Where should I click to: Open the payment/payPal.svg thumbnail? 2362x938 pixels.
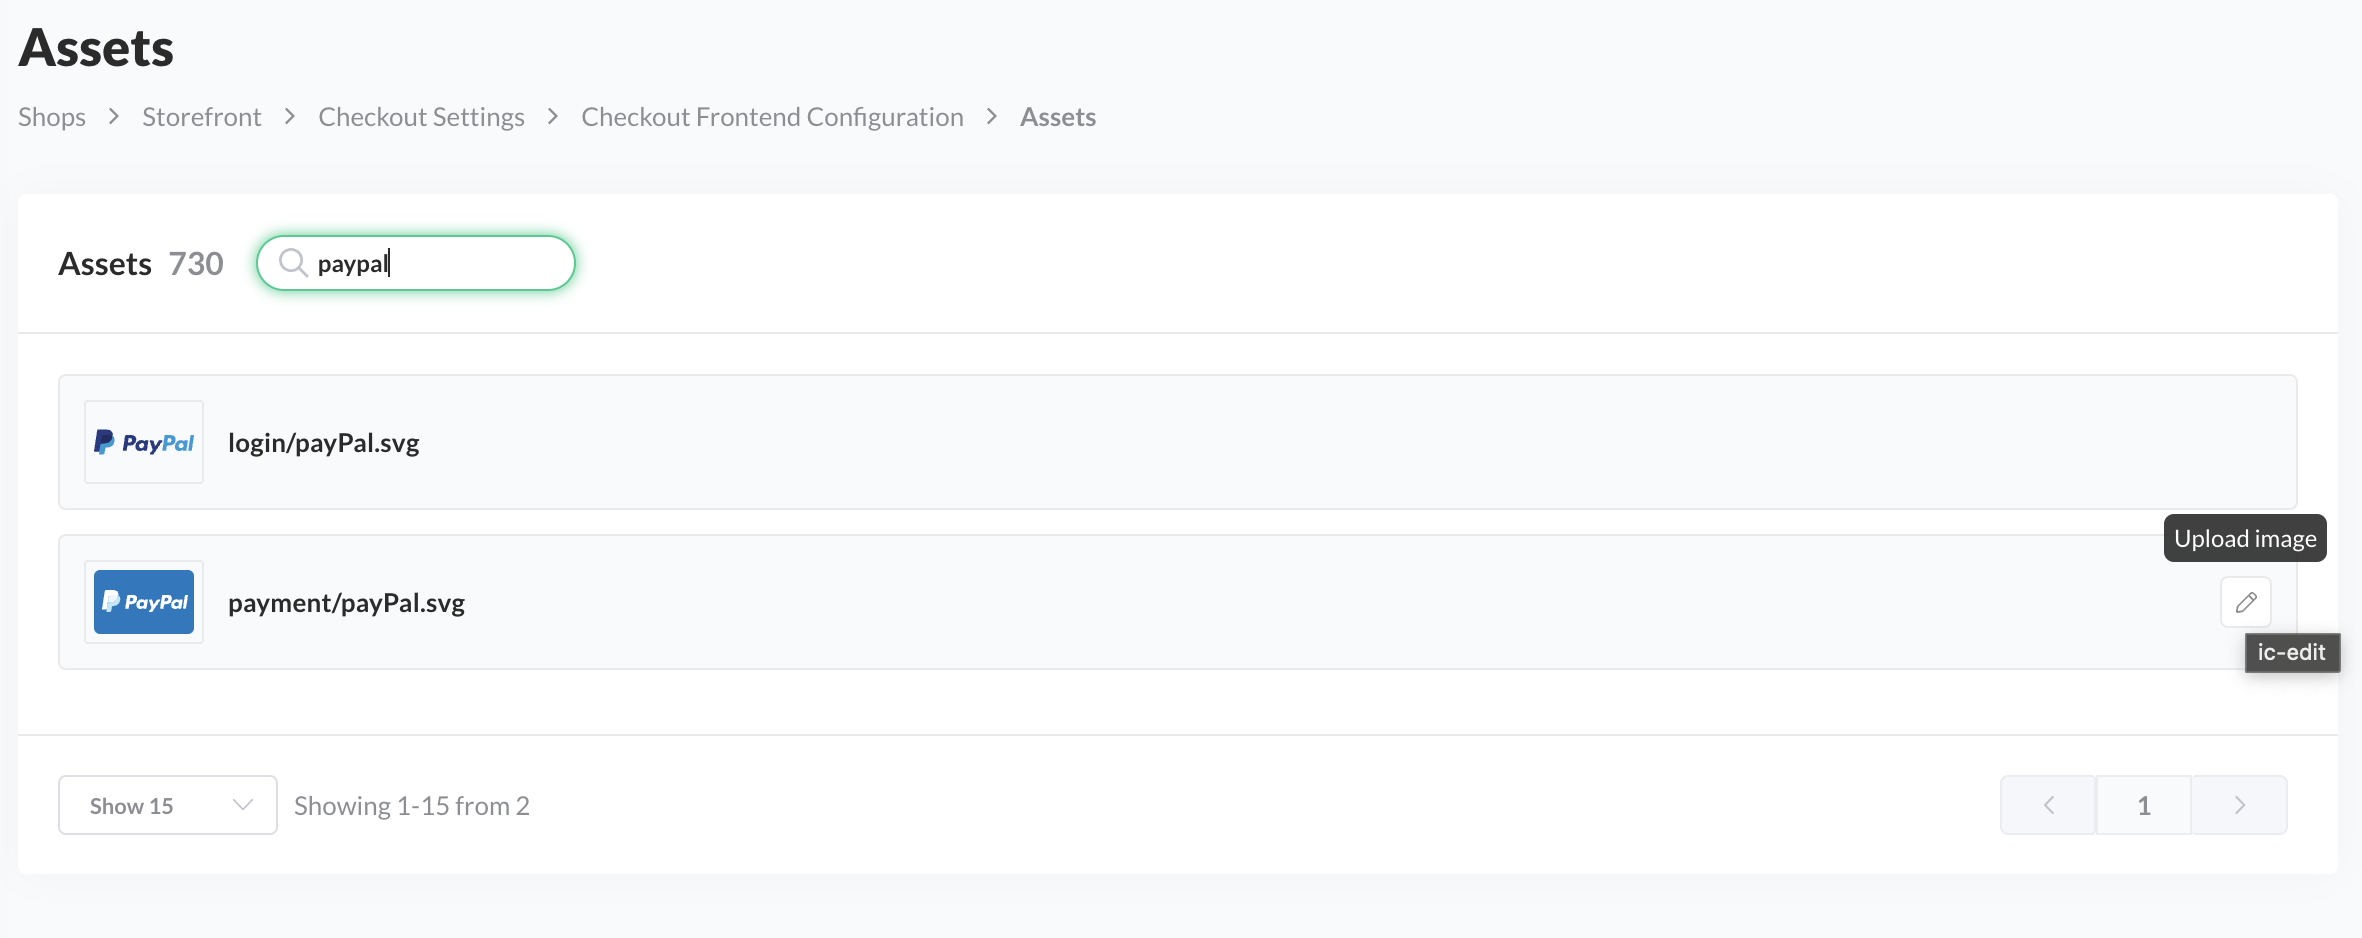tap(144, 602)
